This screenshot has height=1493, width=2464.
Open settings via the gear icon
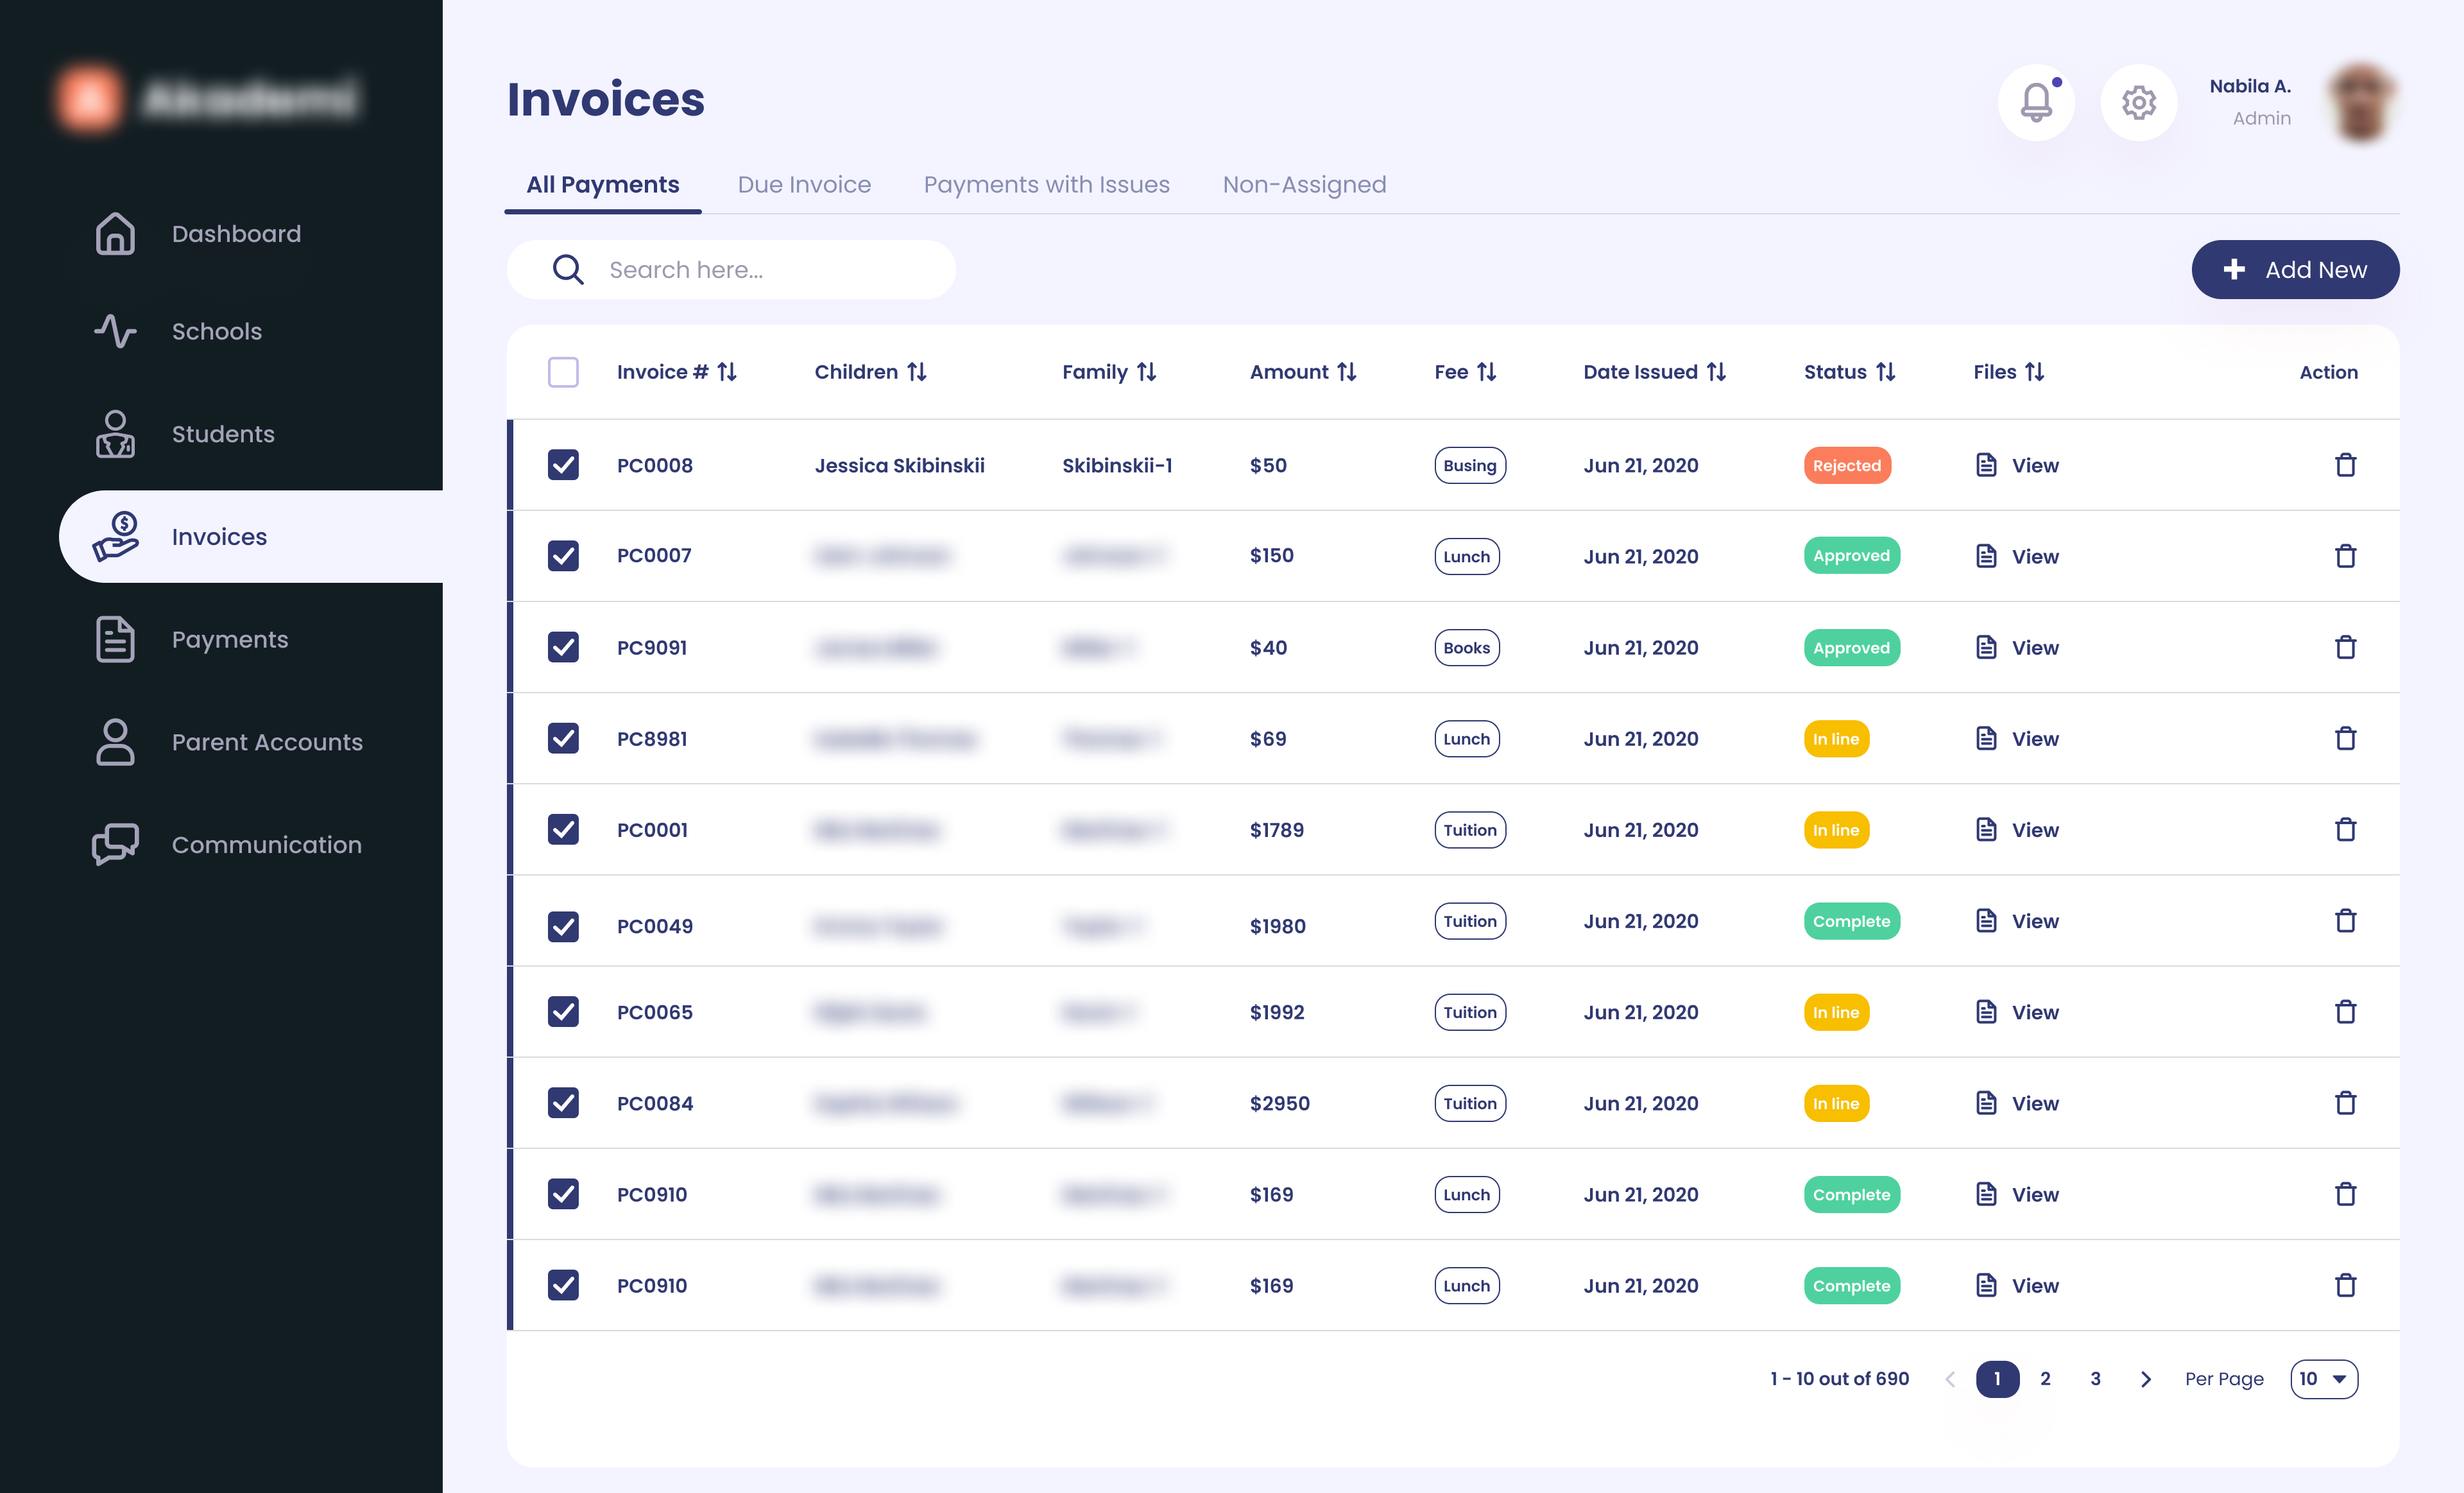pyautogui.click(x=2138, y=103)
